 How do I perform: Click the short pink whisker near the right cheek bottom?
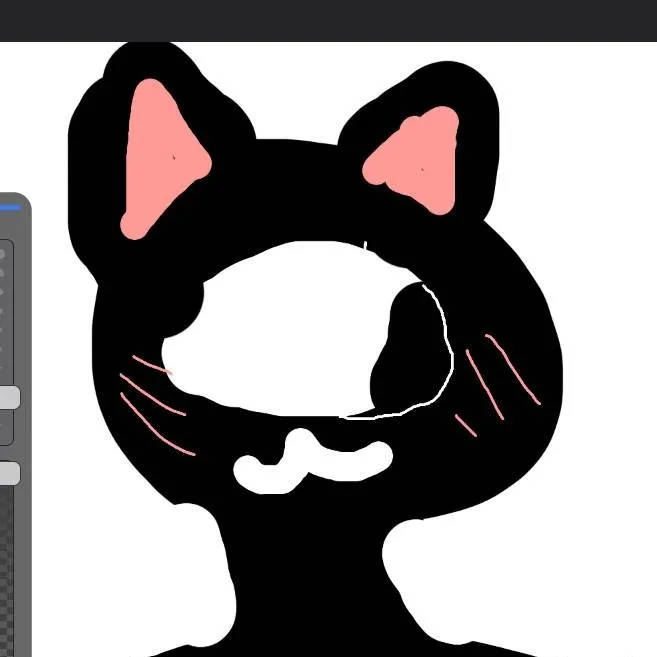[465, 426]
